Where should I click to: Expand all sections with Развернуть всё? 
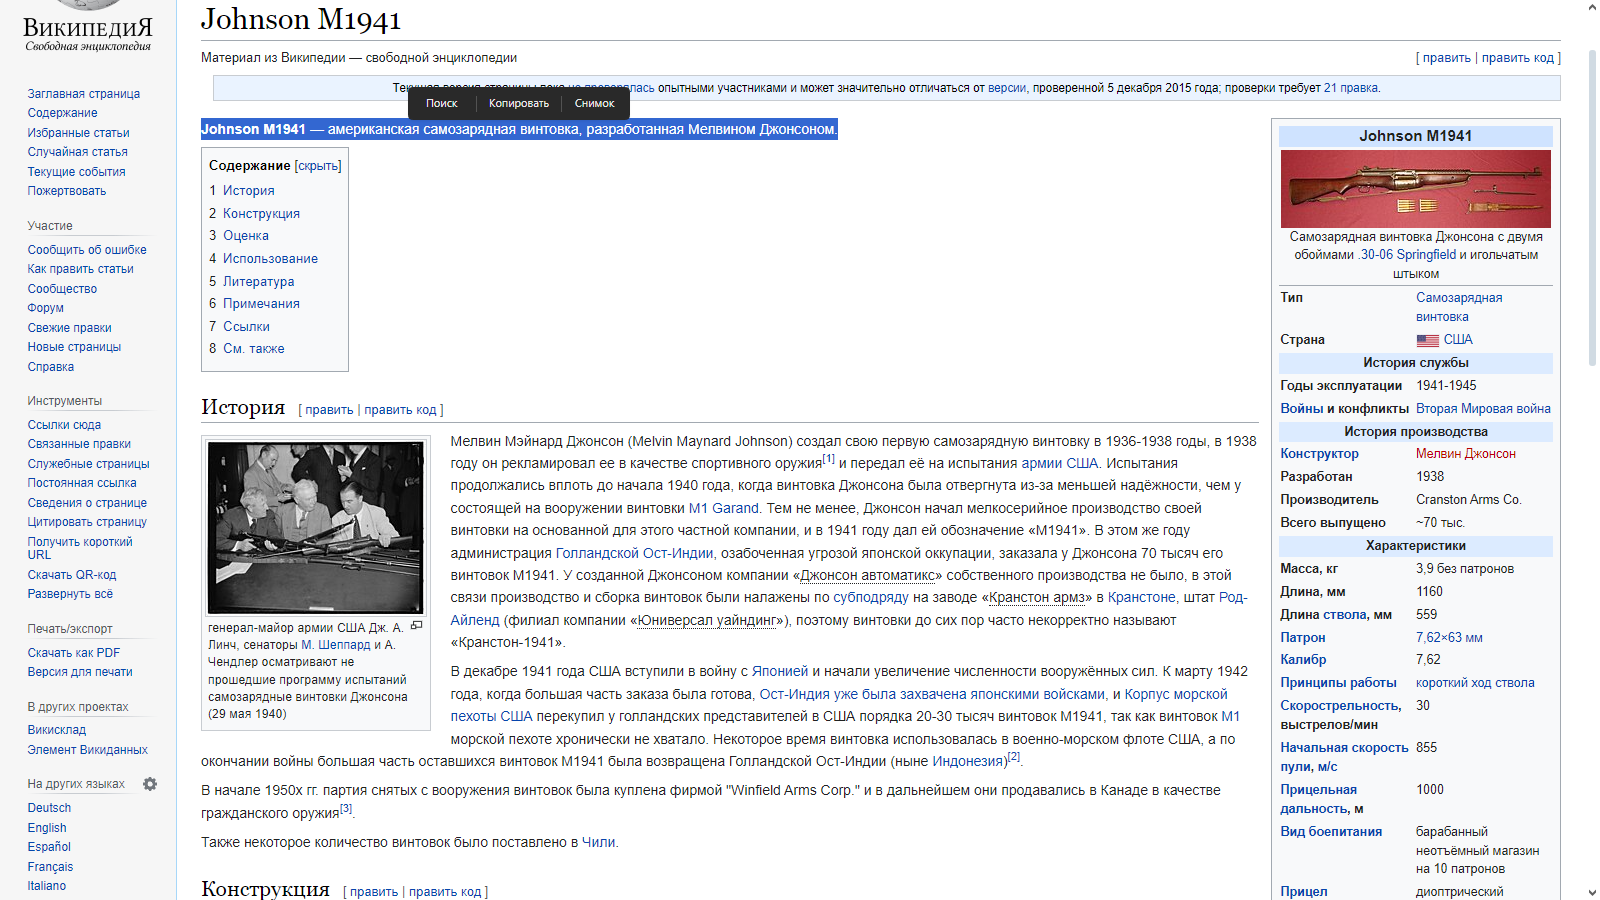tap(70, 594)
